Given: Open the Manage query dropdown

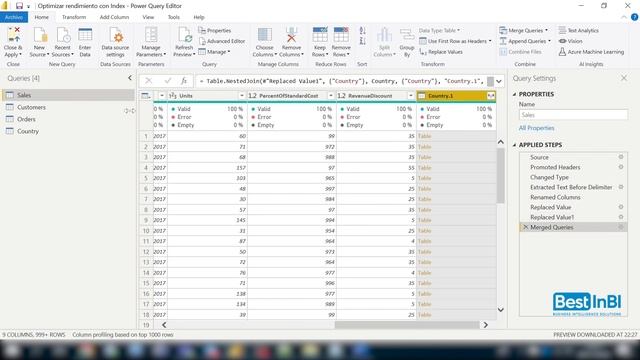Looking at the screenshot, I should 214,52.
